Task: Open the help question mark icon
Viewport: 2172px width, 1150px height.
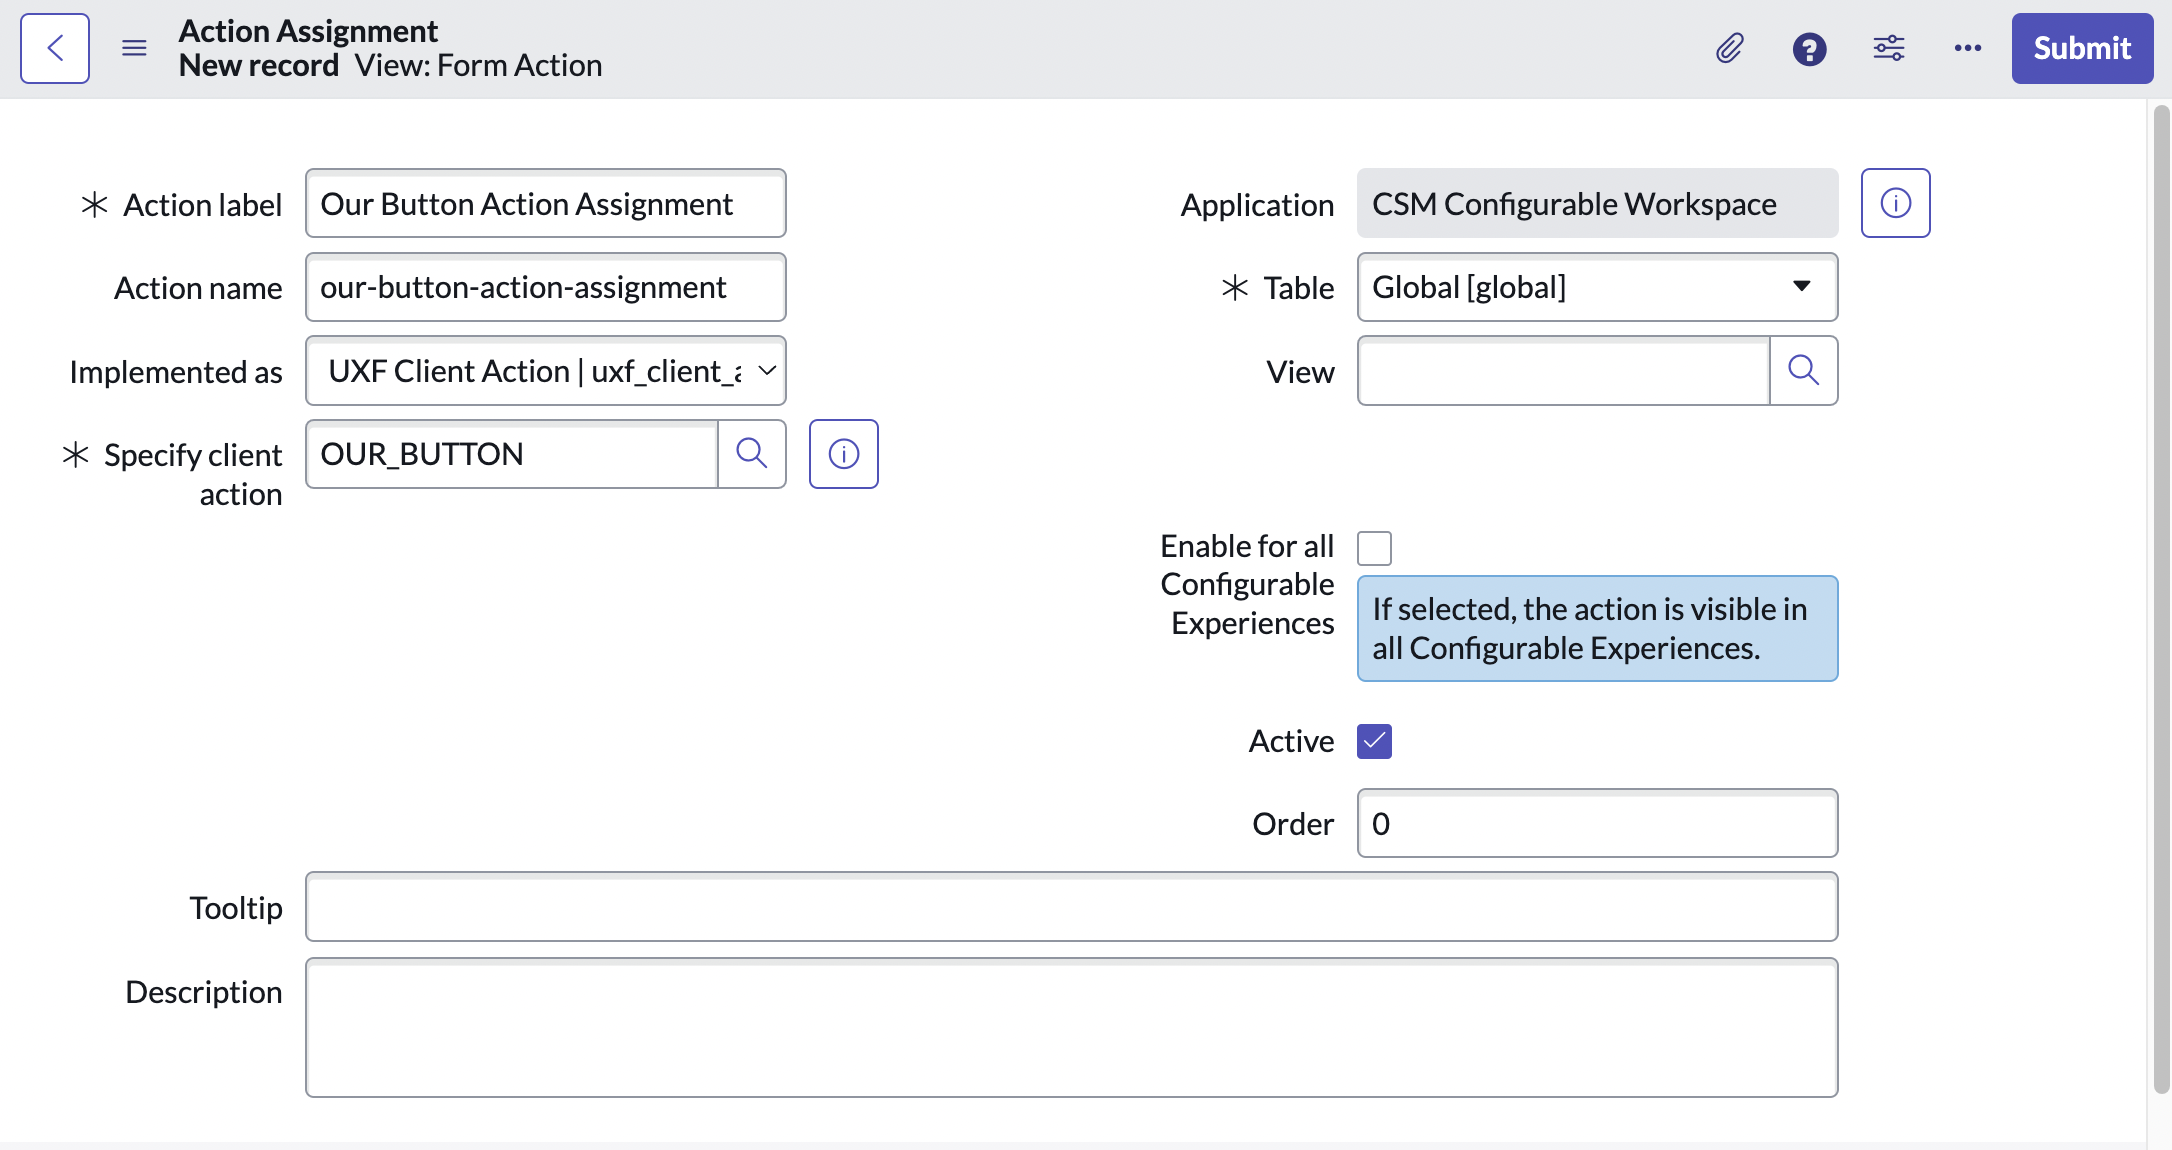Action: pos(1809,48)
